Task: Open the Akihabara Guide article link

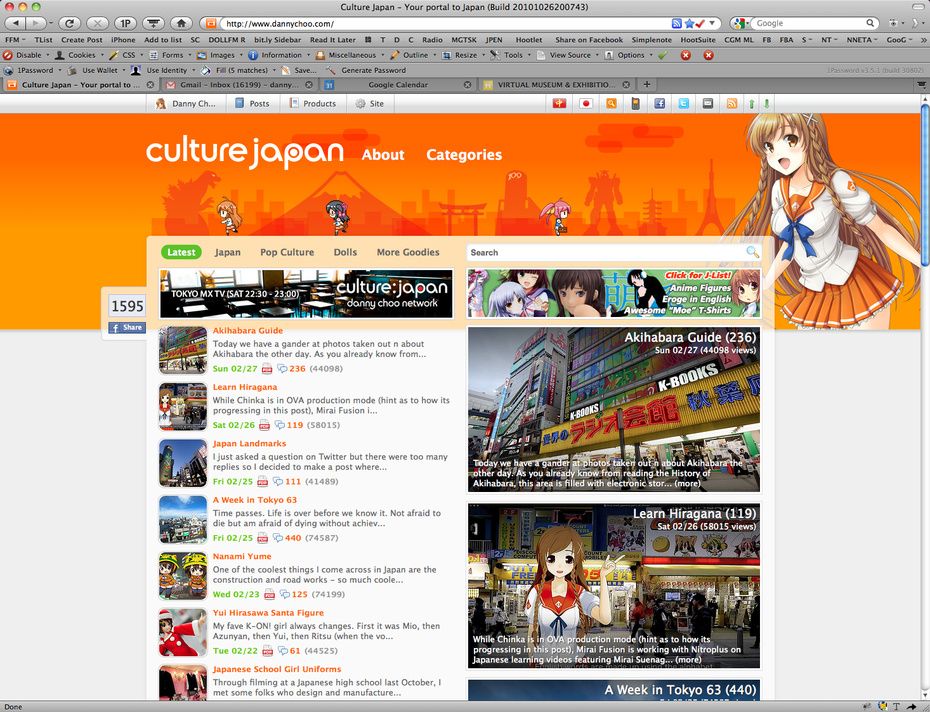Action: coord(247,330)
